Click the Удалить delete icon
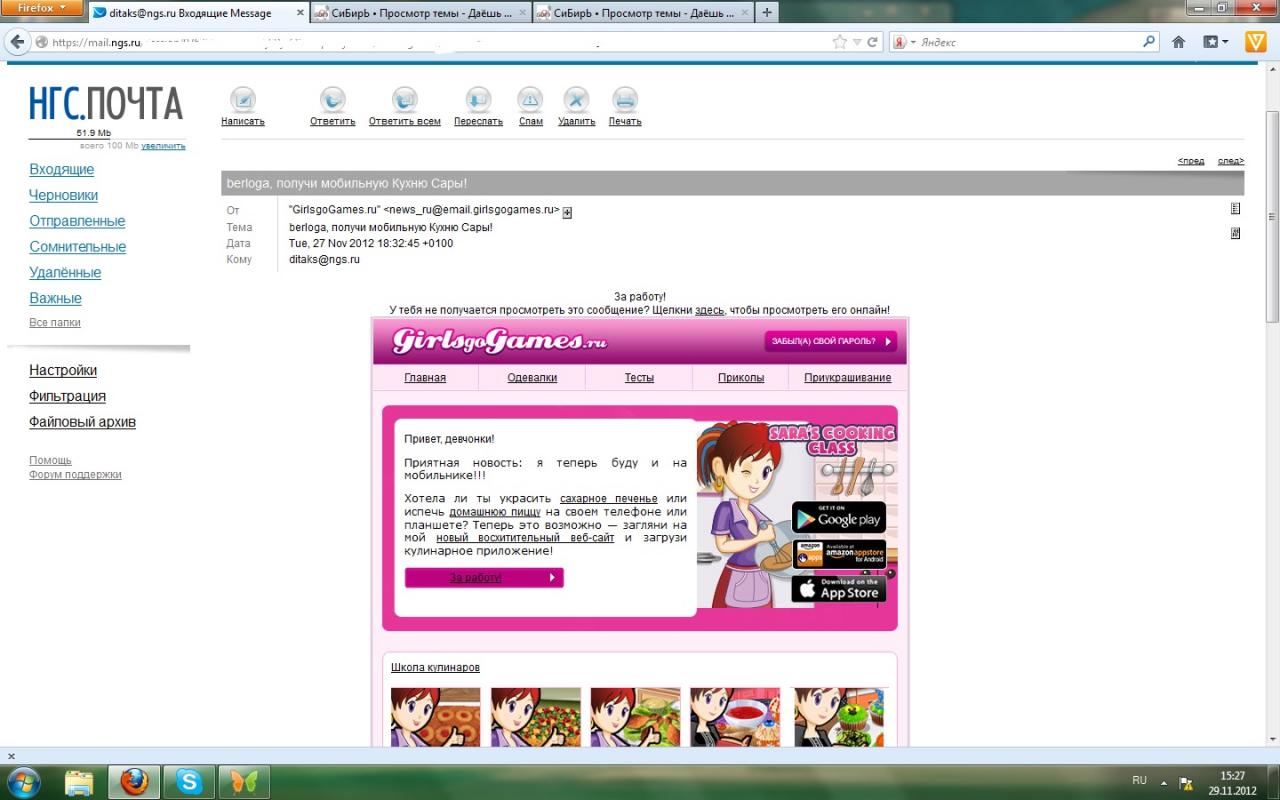This screenshot has height=800, width=1280. pyautogui.click(x=576, y=100)
